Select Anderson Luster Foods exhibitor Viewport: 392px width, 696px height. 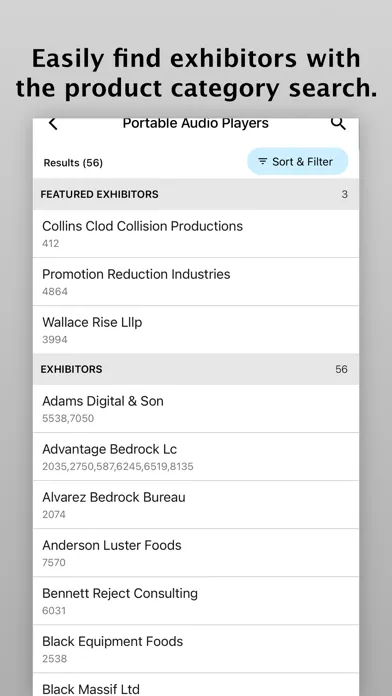[196, 552]
